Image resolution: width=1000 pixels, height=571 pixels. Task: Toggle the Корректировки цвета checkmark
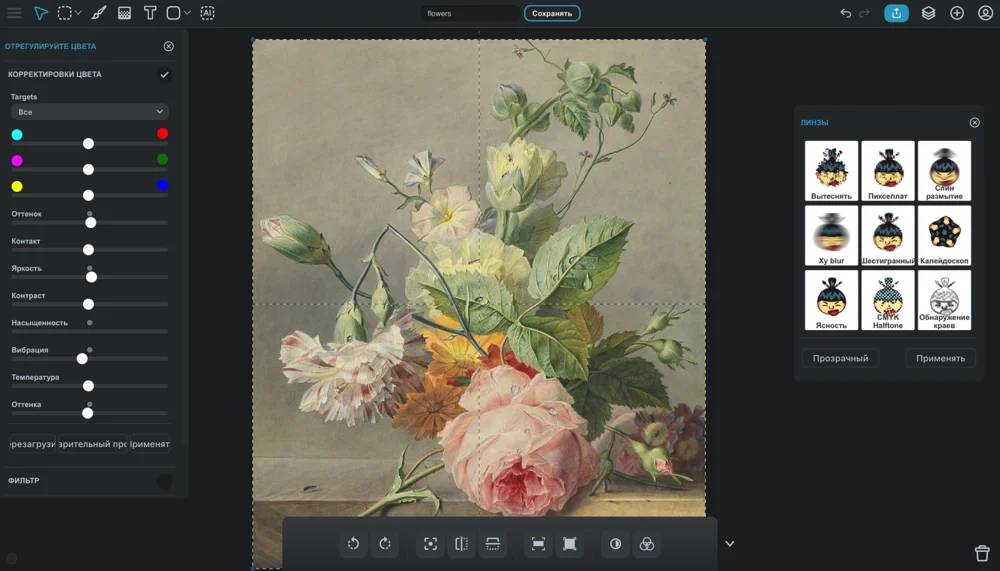tap(165, 75)
